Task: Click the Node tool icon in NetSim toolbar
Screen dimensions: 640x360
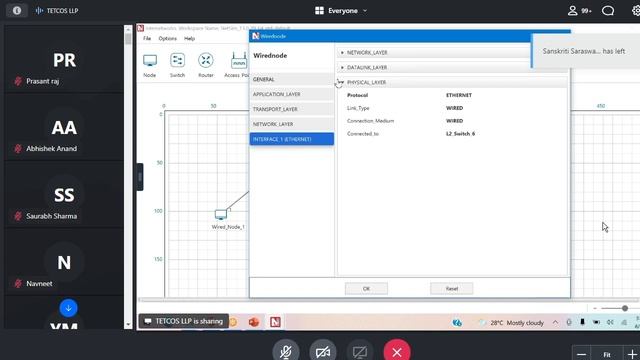Action: click(x=150, y=61)
